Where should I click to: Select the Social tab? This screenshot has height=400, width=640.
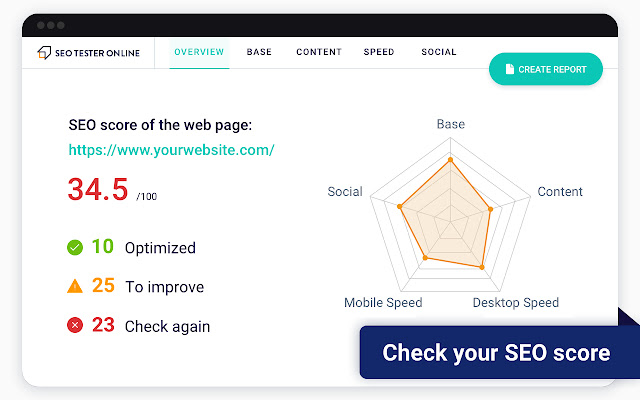coord(438,52)
